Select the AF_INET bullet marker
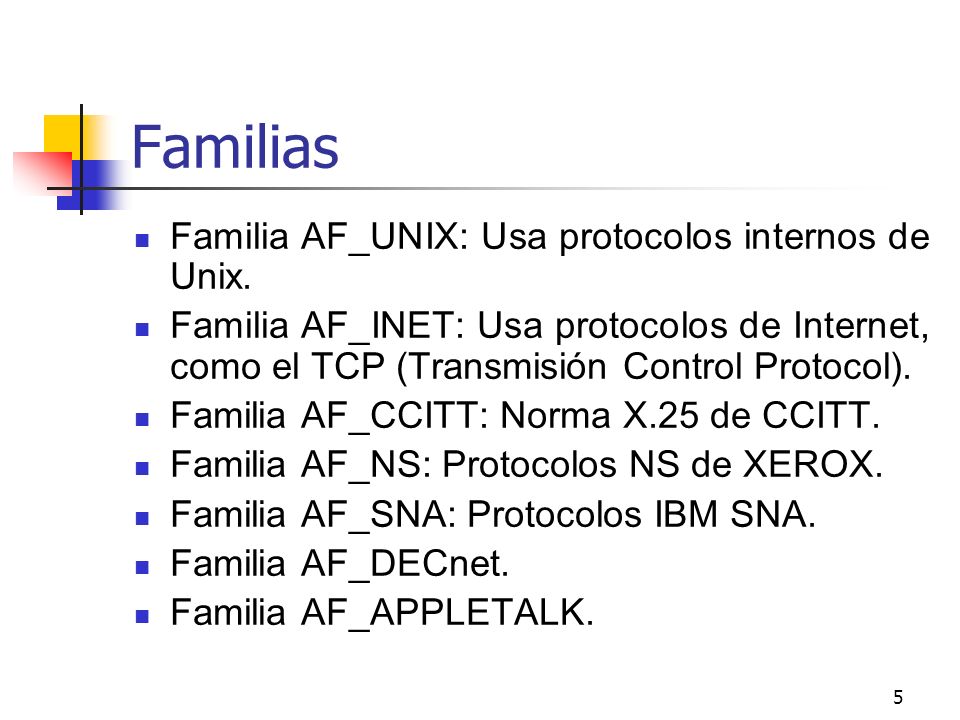This screenshot has height=720, width=960. [142, 330]
